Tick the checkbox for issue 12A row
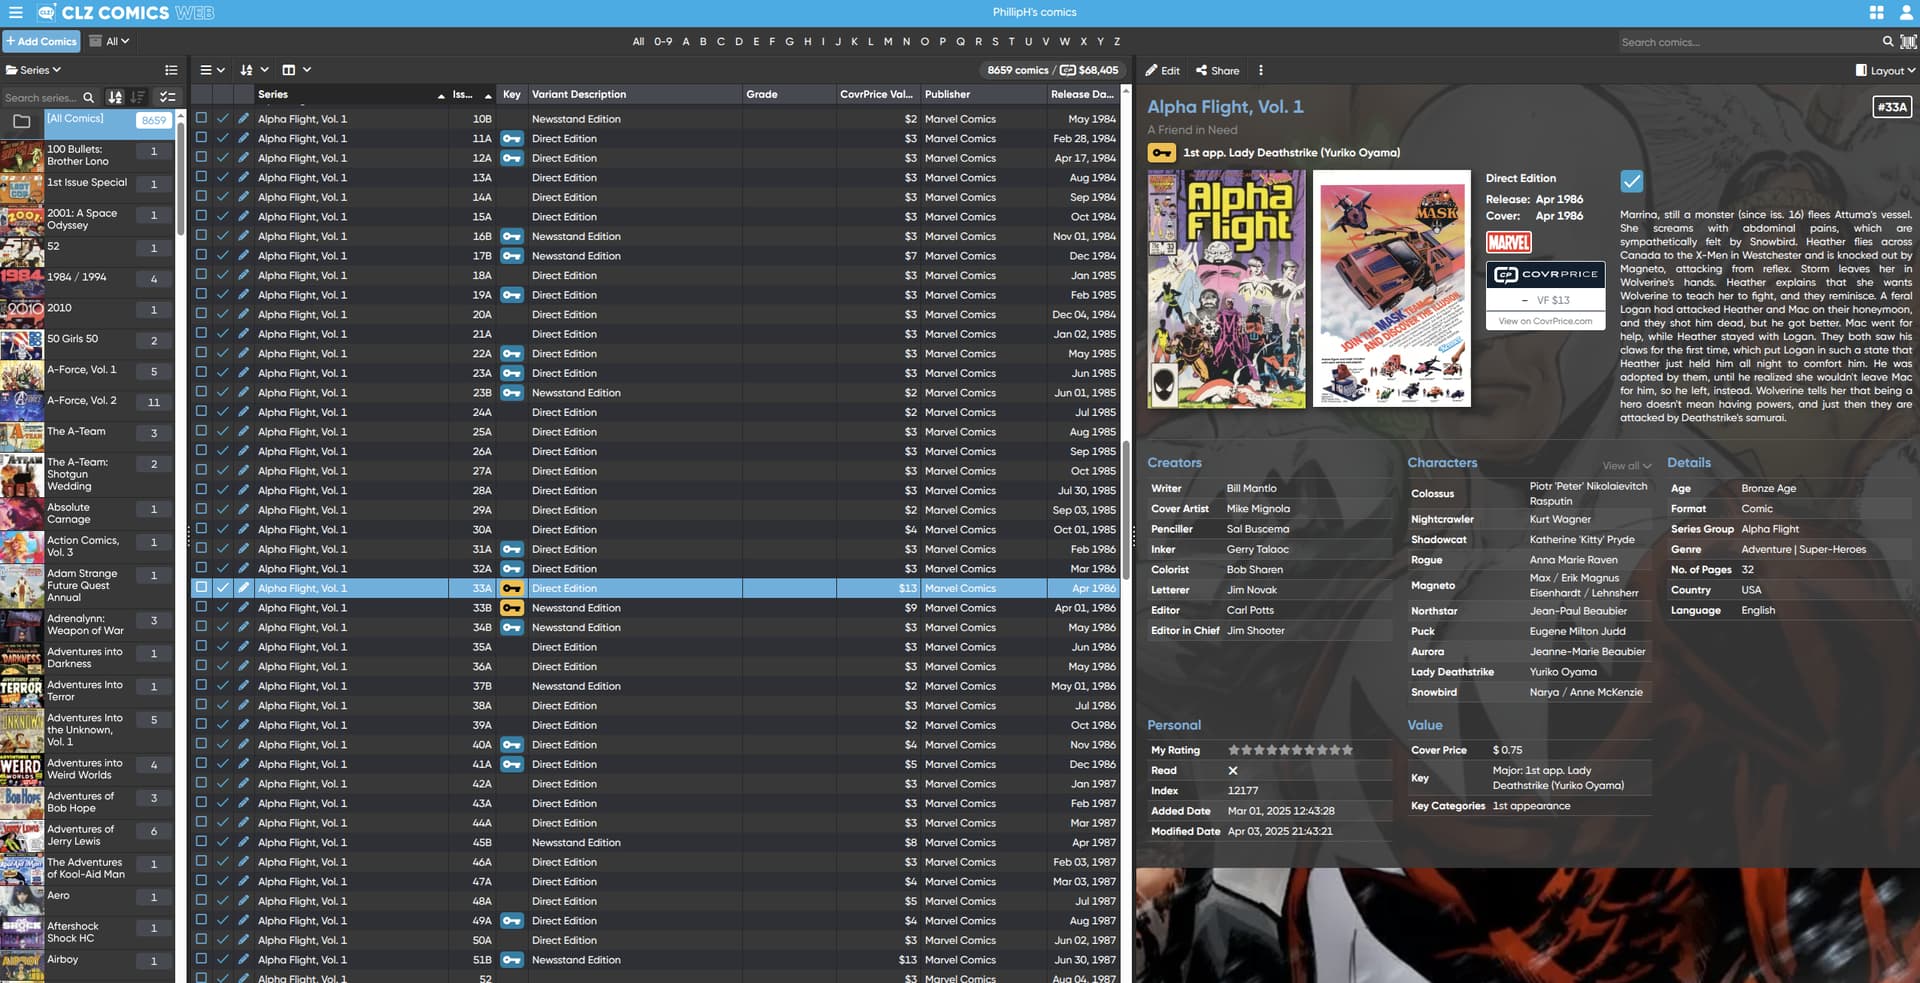This screenshot has width=1920, height=983. tap(201, 157)
